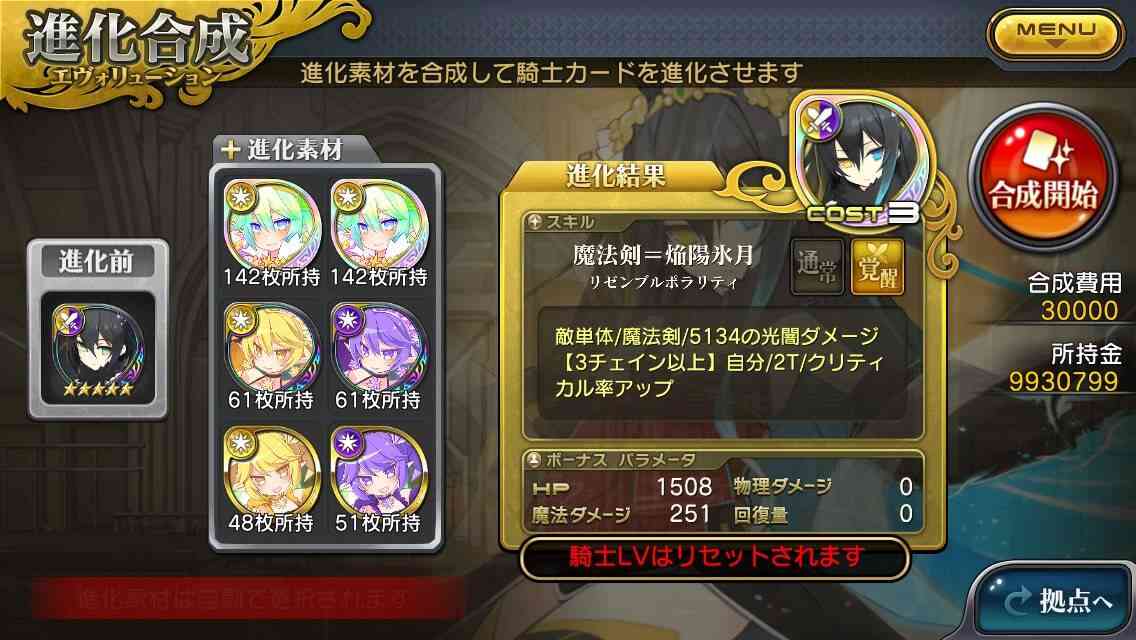Screen dimensions: 1136x640
Task: Tap the skill description text box
Action: pos(721,362)
